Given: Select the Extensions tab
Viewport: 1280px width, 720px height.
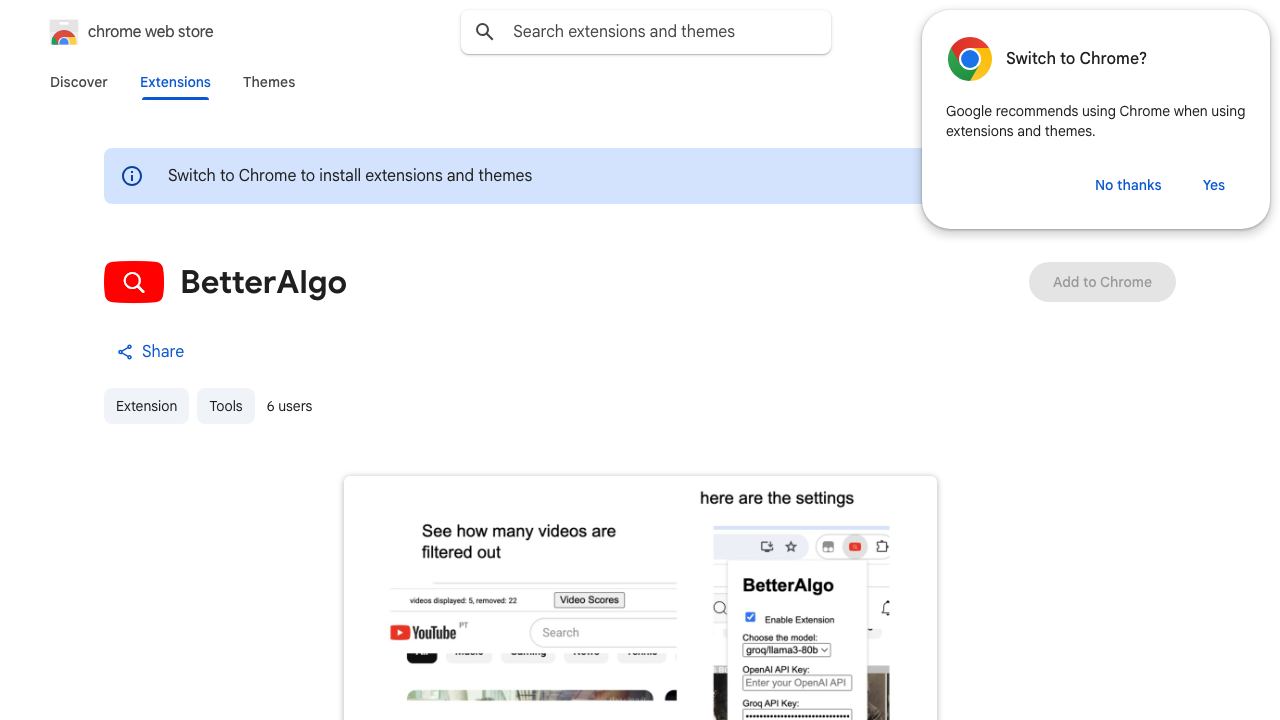Looking at the screenshot, I should point(175,82).
